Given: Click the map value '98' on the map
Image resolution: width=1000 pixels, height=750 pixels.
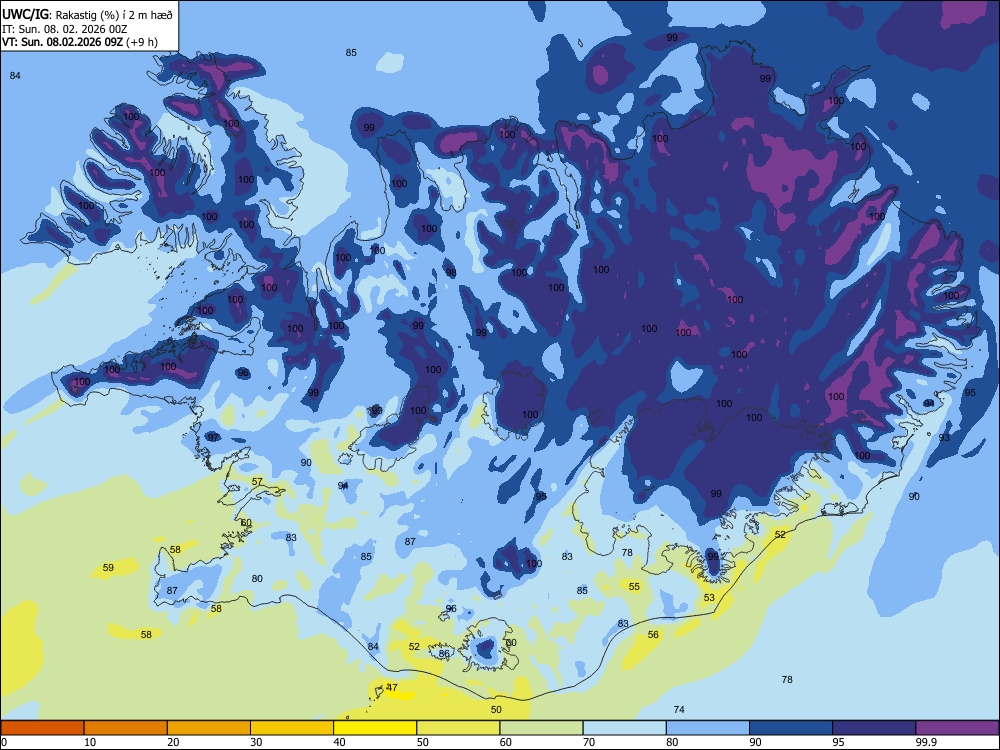Looking at the screenshot, I should (451, 273).
